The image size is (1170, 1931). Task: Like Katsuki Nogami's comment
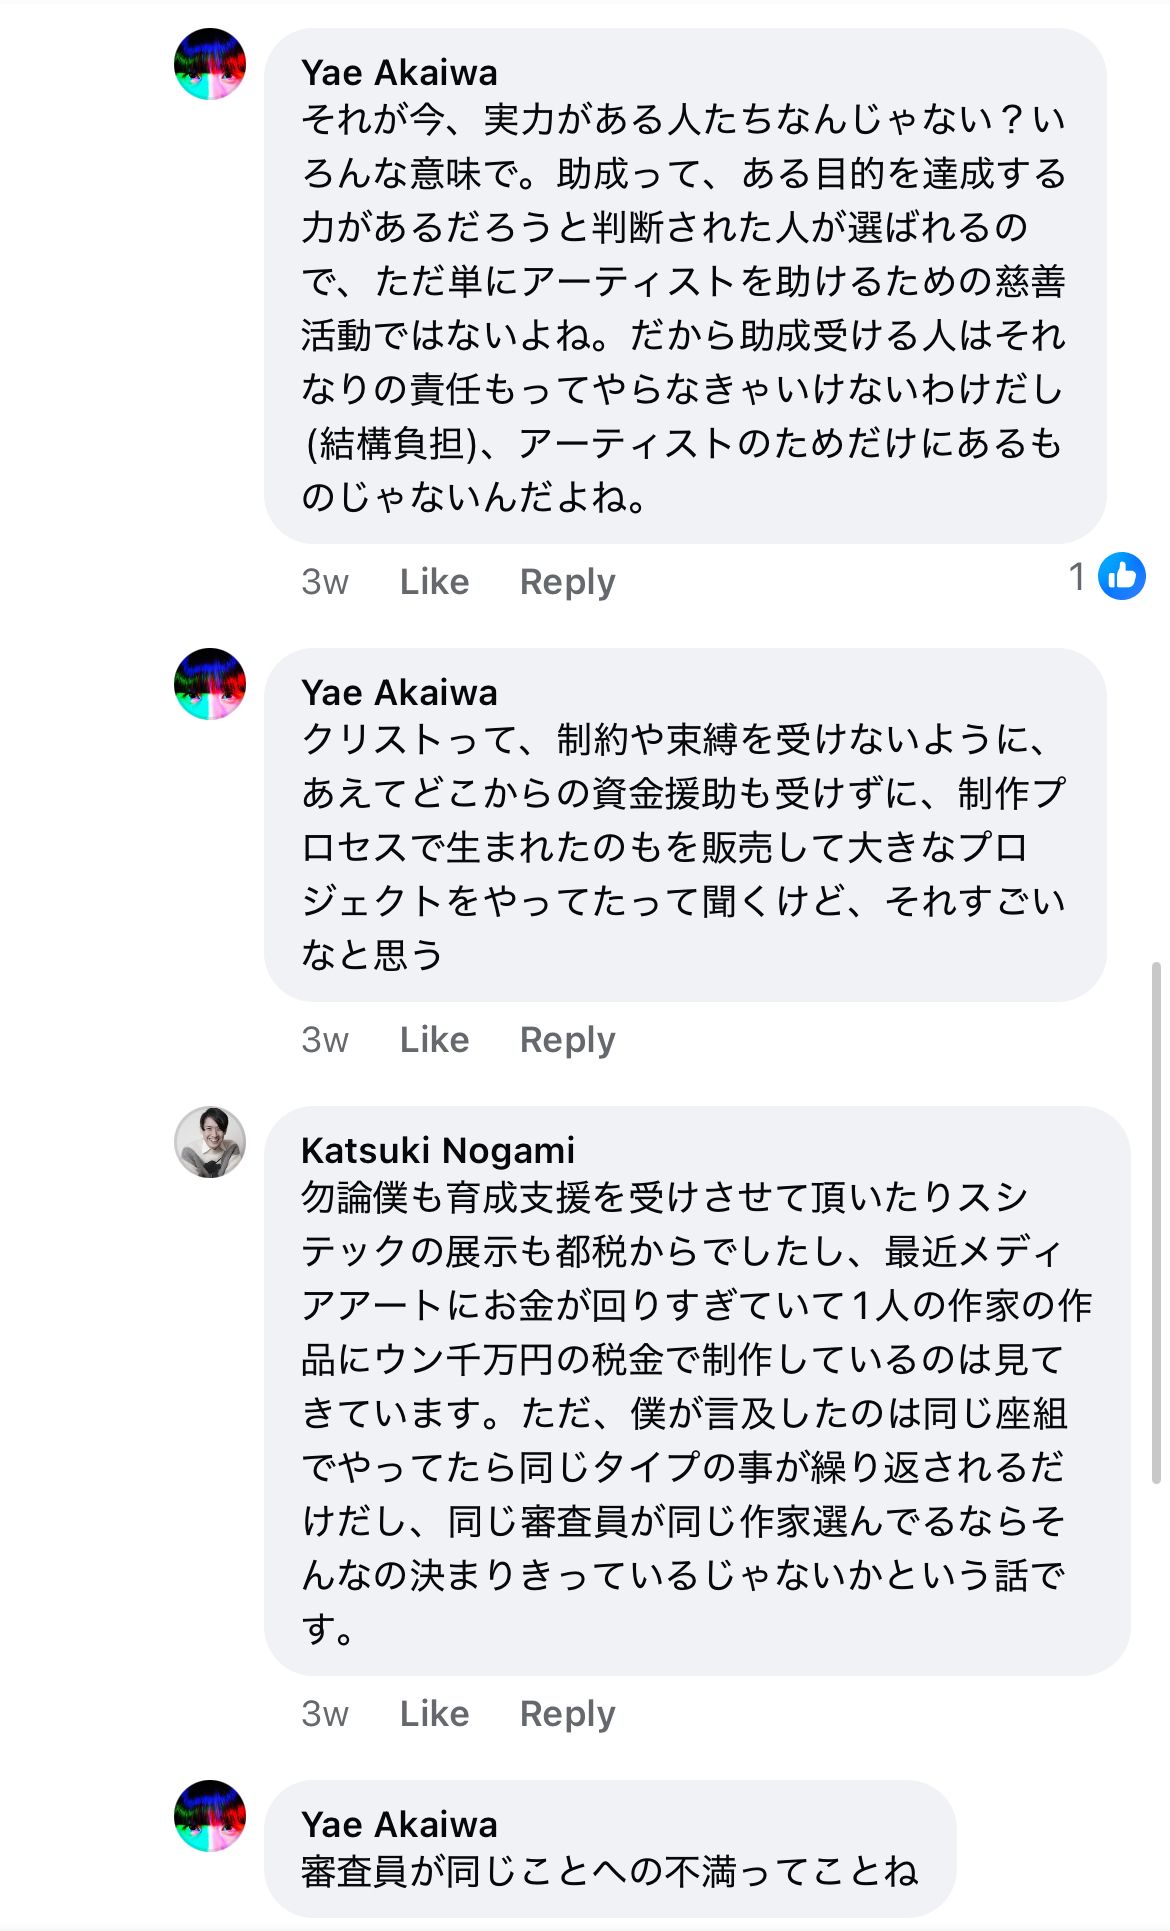(x=434, y=1714)
